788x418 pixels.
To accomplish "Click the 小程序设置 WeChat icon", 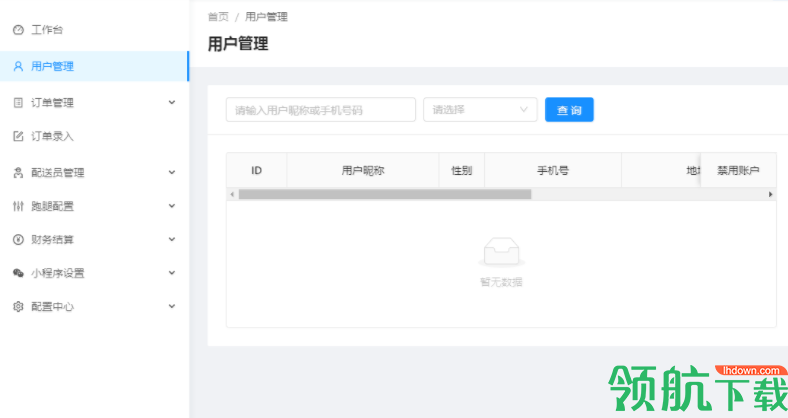I will [x=18, y=273].
